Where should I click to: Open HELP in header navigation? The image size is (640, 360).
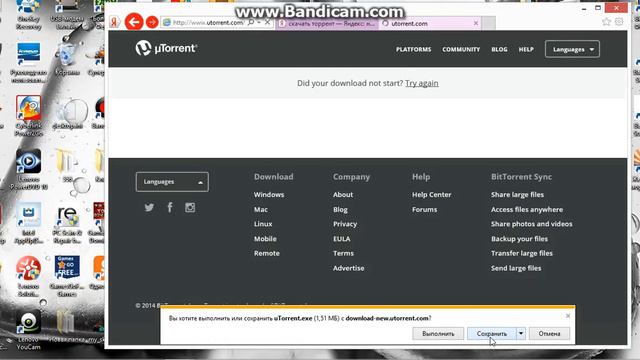526,49
